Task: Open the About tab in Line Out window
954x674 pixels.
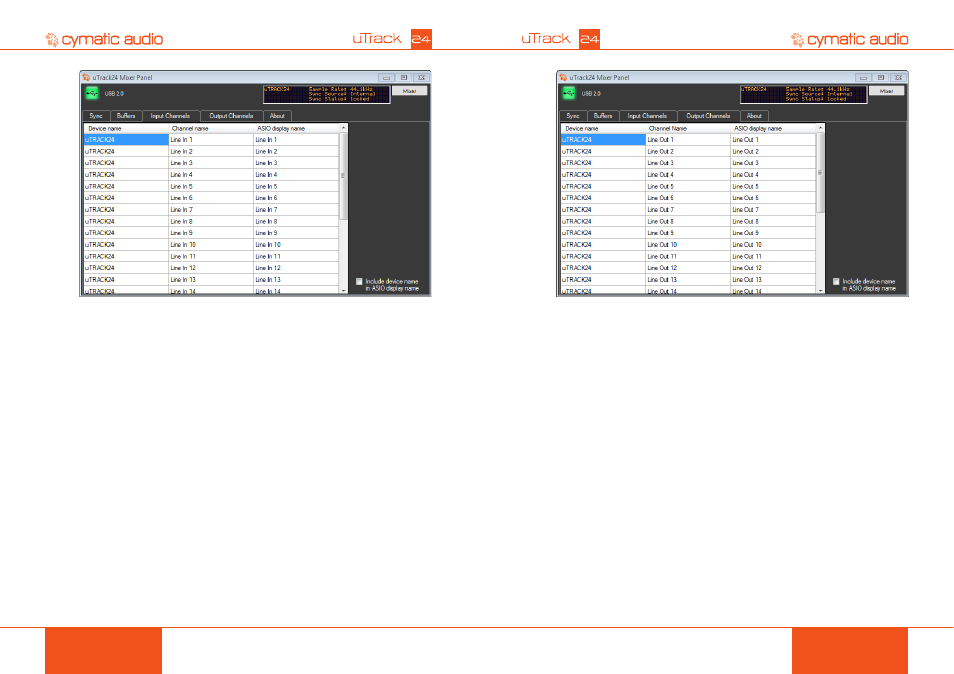Action: (754, 116)
